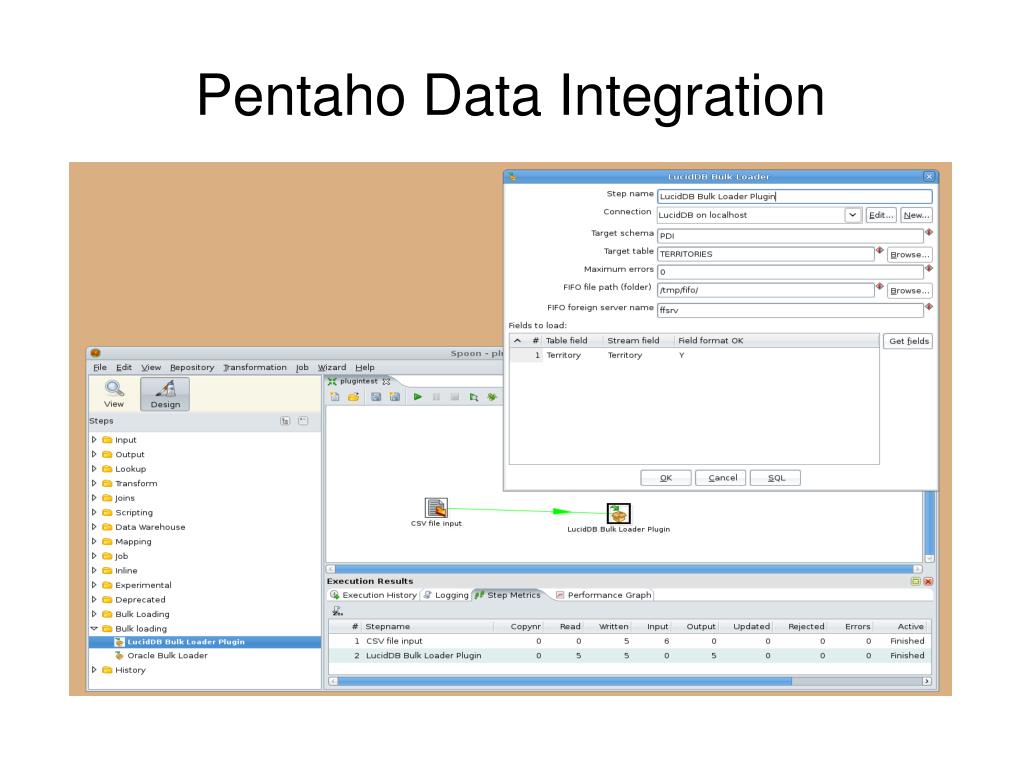
Task: Click the Cancel button in the dialog
Action: (x=722, y=478)
